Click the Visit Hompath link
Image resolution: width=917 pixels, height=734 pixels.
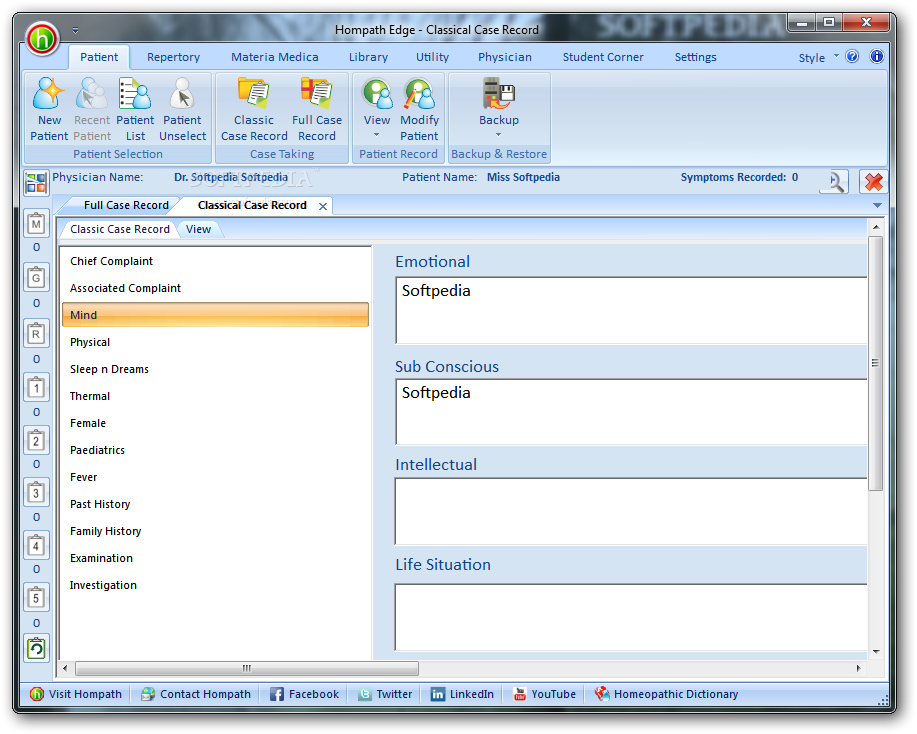point(76,694)
